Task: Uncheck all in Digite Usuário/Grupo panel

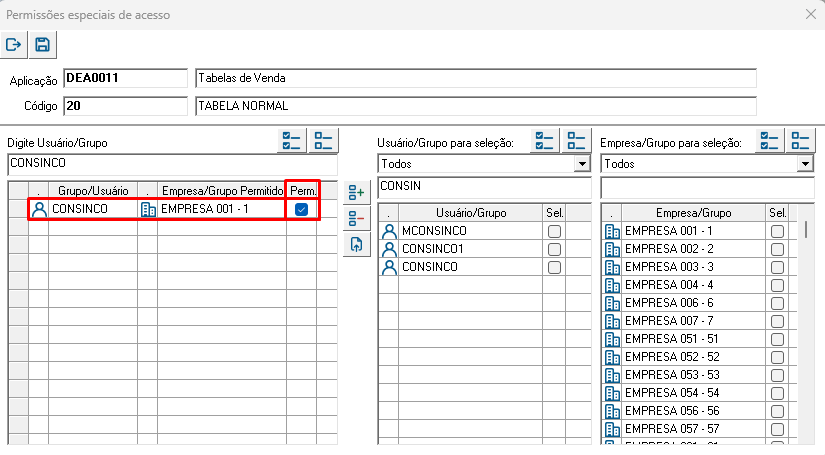Action: (x=323, y=141)
